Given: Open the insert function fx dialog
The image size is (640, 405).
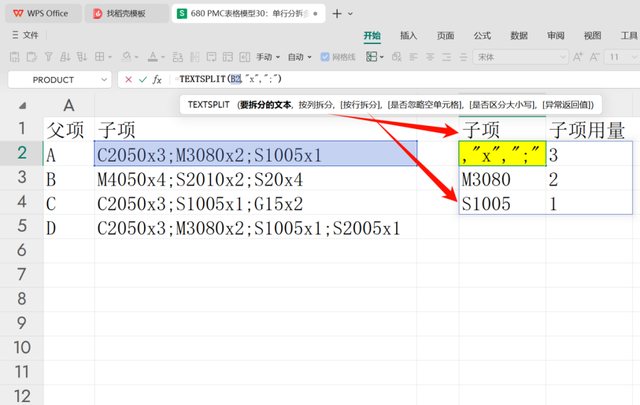Looking at the screenshot, I should tap(160, 78).
